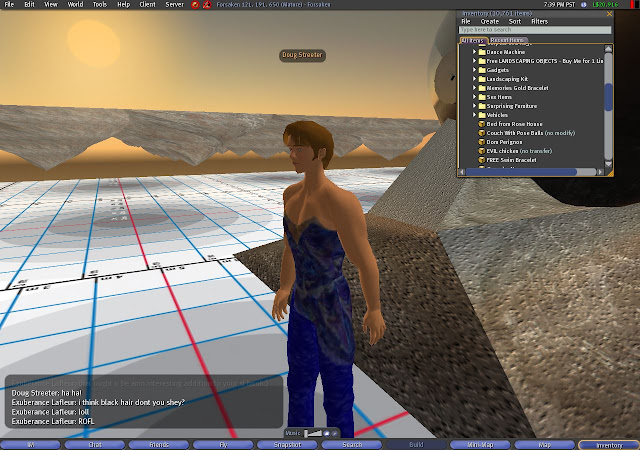640x450 pixels.
Task: Open the Help menu
Action: (123, 4)
